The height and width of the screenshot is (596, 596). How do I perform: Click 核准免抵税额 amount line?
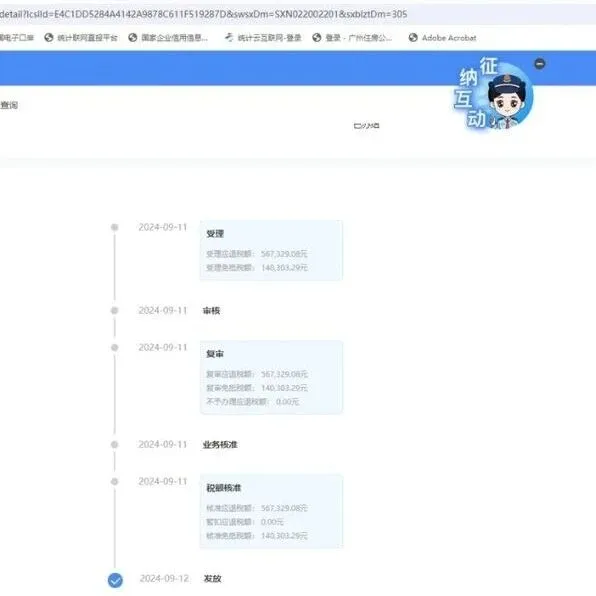click(257, 536)
